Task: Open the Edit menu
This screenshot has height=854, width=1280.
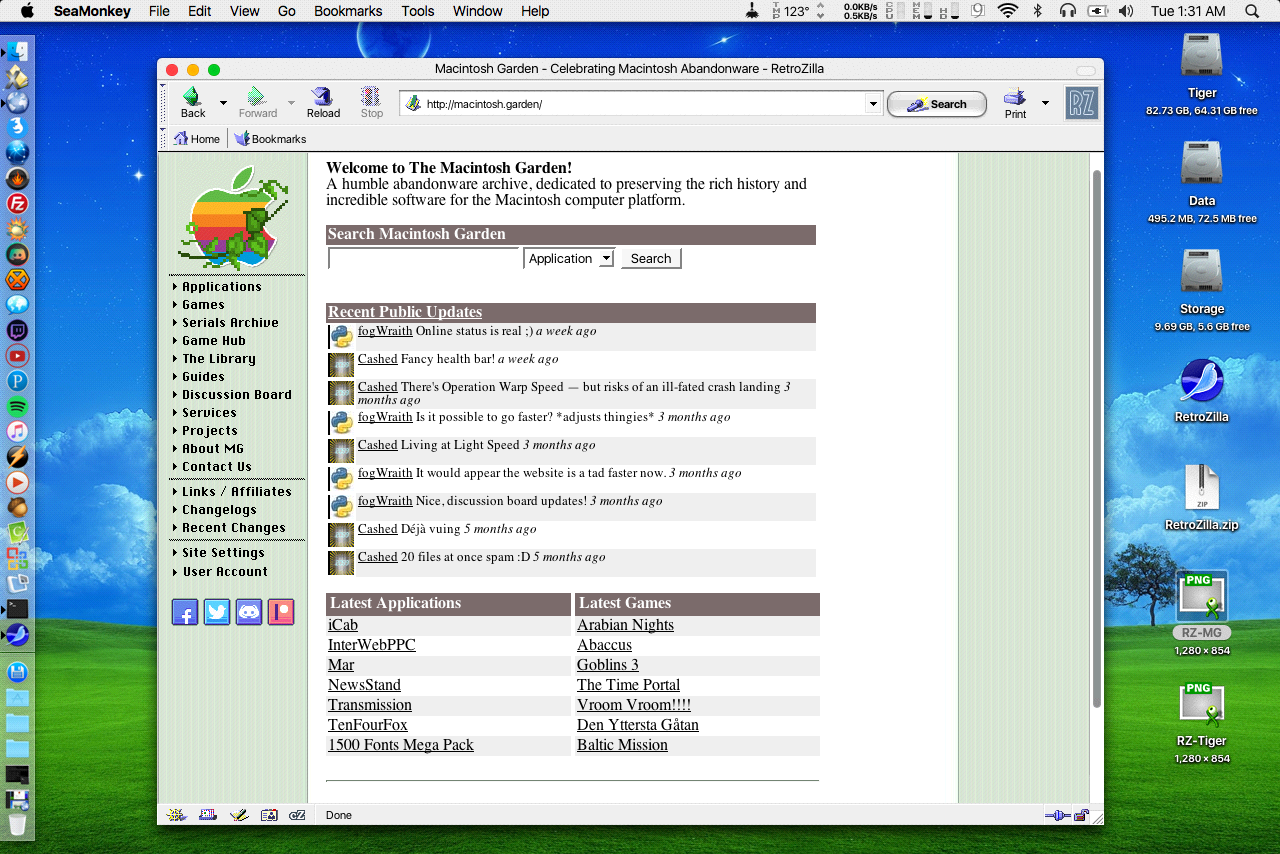Action: 199,11
